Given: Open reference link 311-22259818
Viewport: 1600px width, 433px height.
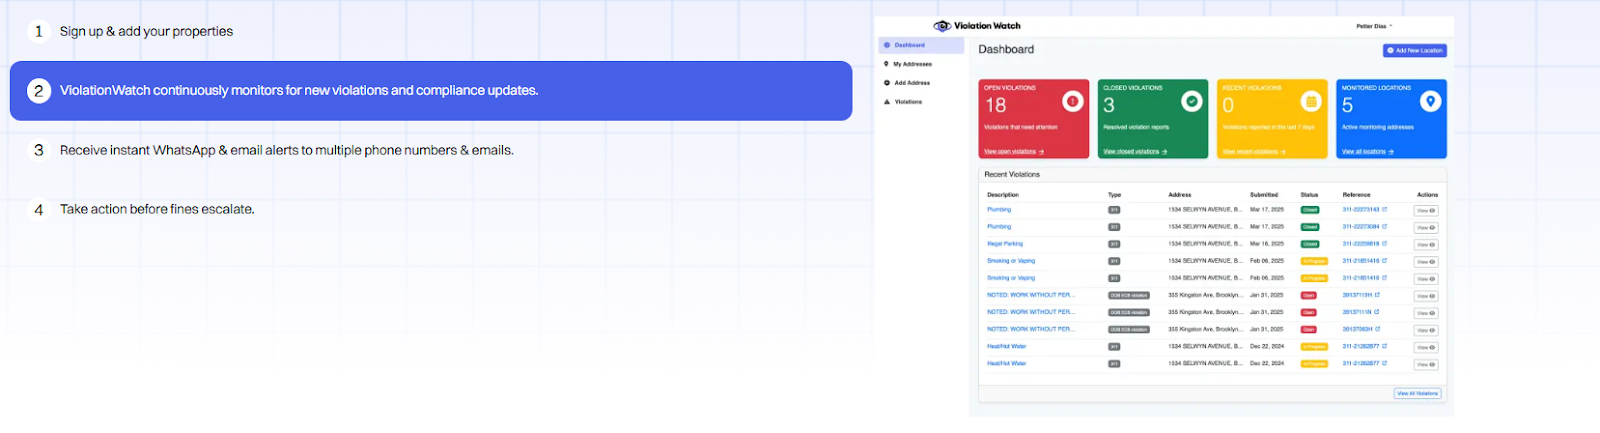Looking at the screenshot, I should pos(1360,244).
